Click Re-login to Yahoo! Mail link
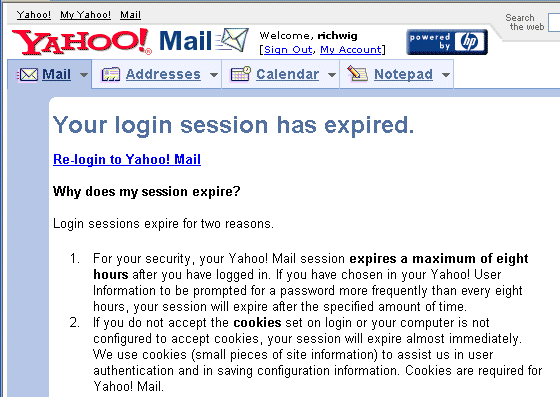This screenshot has height=397, width=560. pos(127,159)
